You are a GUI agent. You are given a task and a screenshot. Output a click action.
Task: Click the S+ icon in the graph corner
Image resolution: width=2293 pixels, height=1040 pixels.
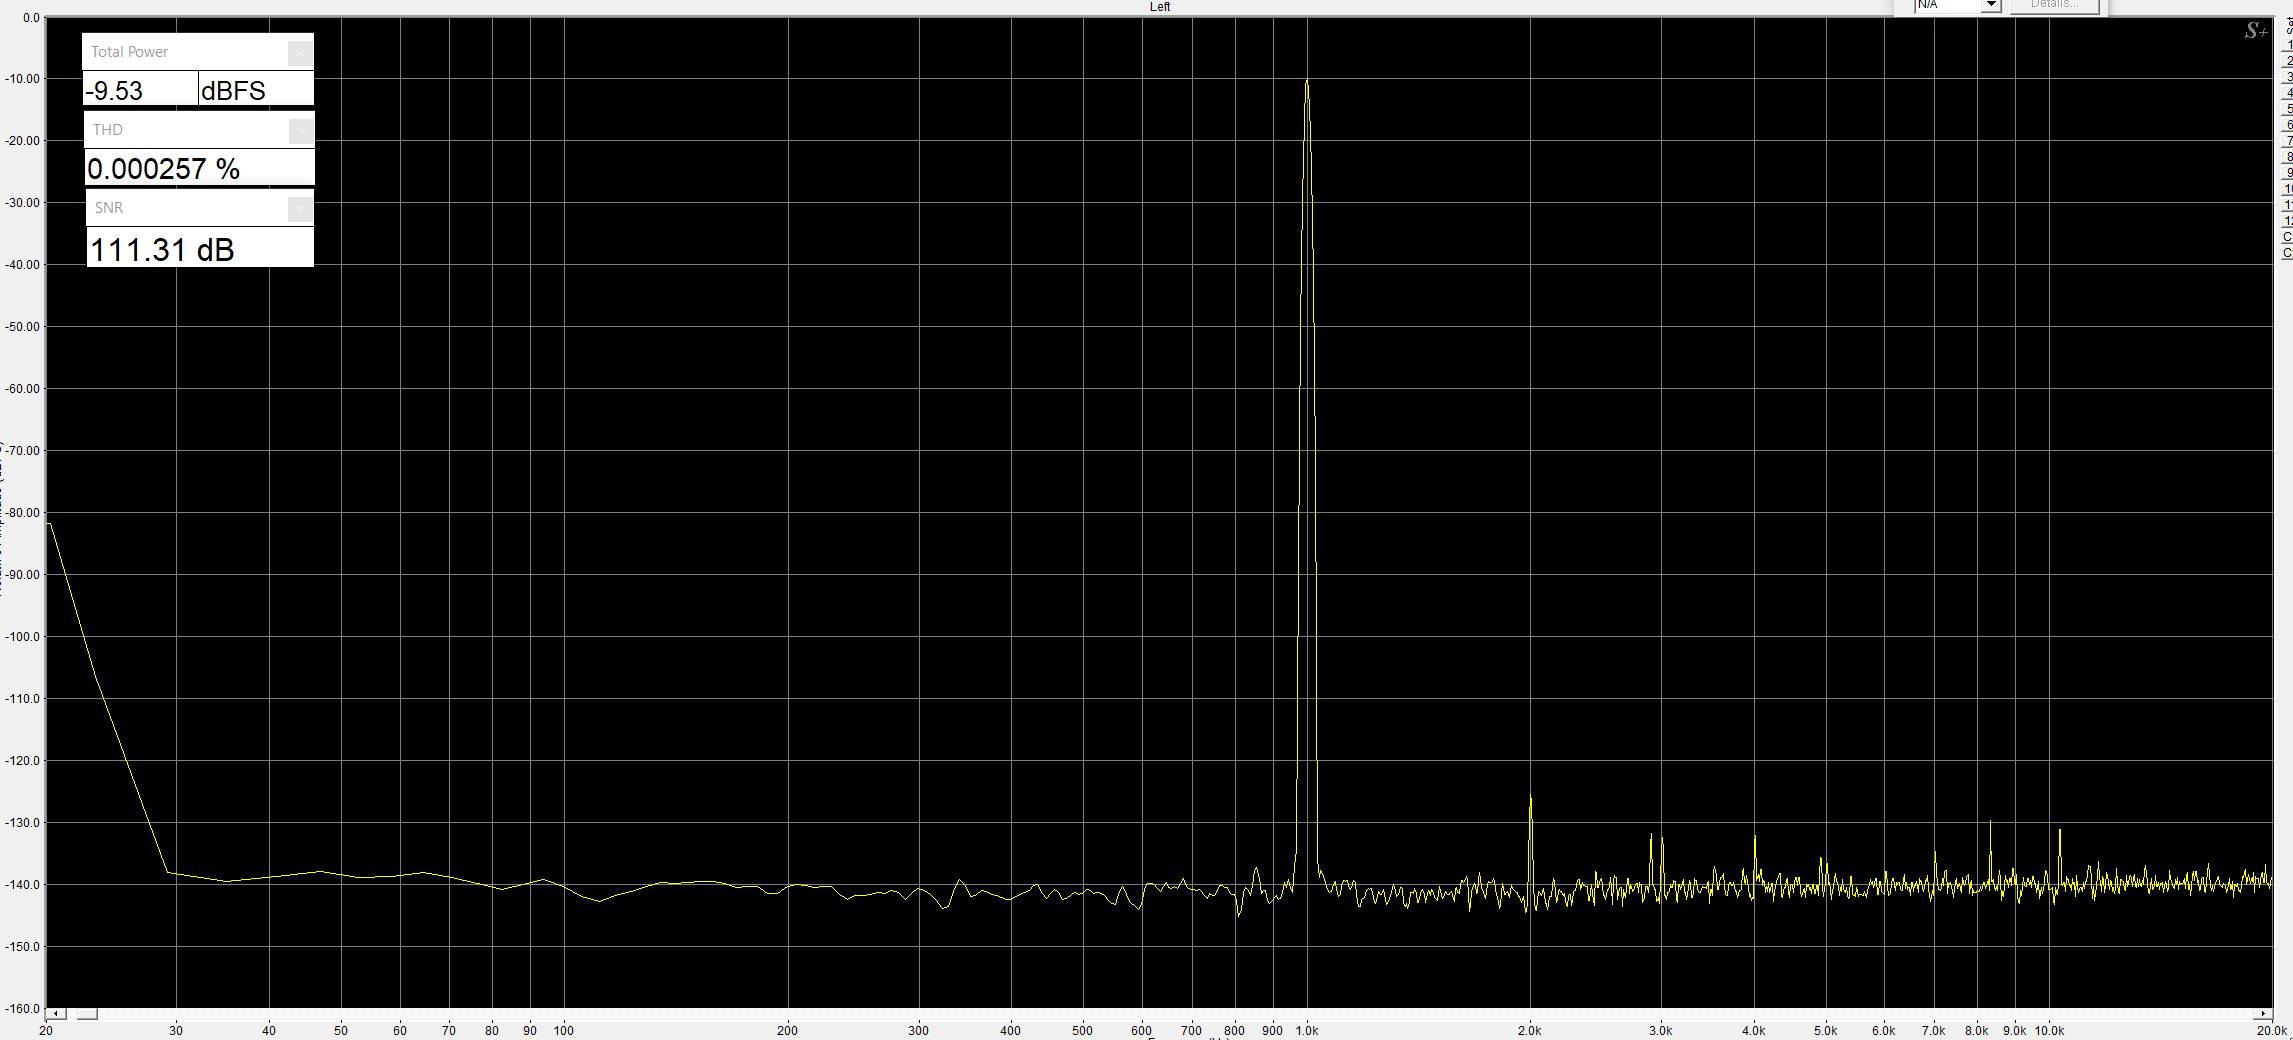(x=2255, y=31)
